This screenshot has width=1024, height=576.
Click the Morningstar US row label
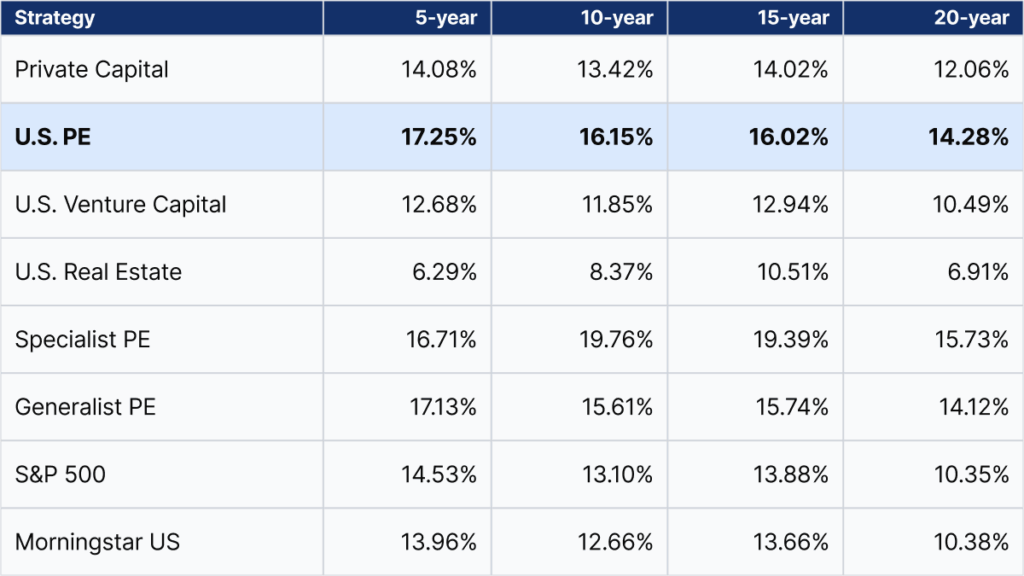(x=97, y=542)
